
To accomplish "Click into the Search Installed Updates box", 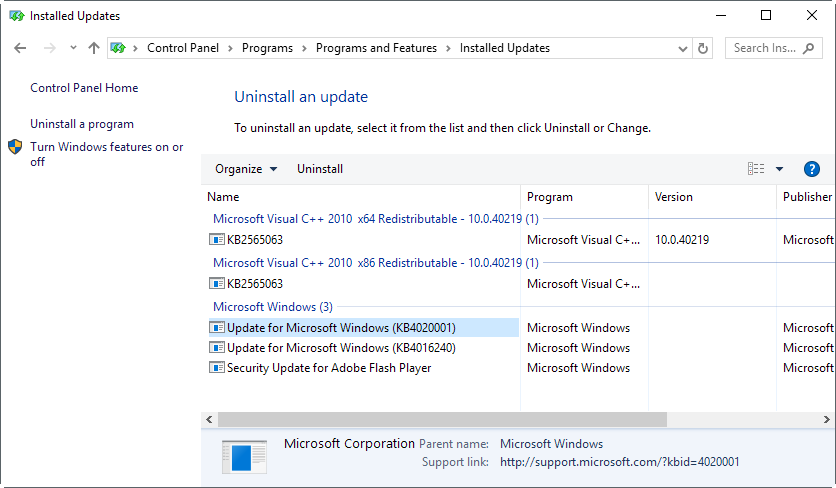I will click(773, 48).
